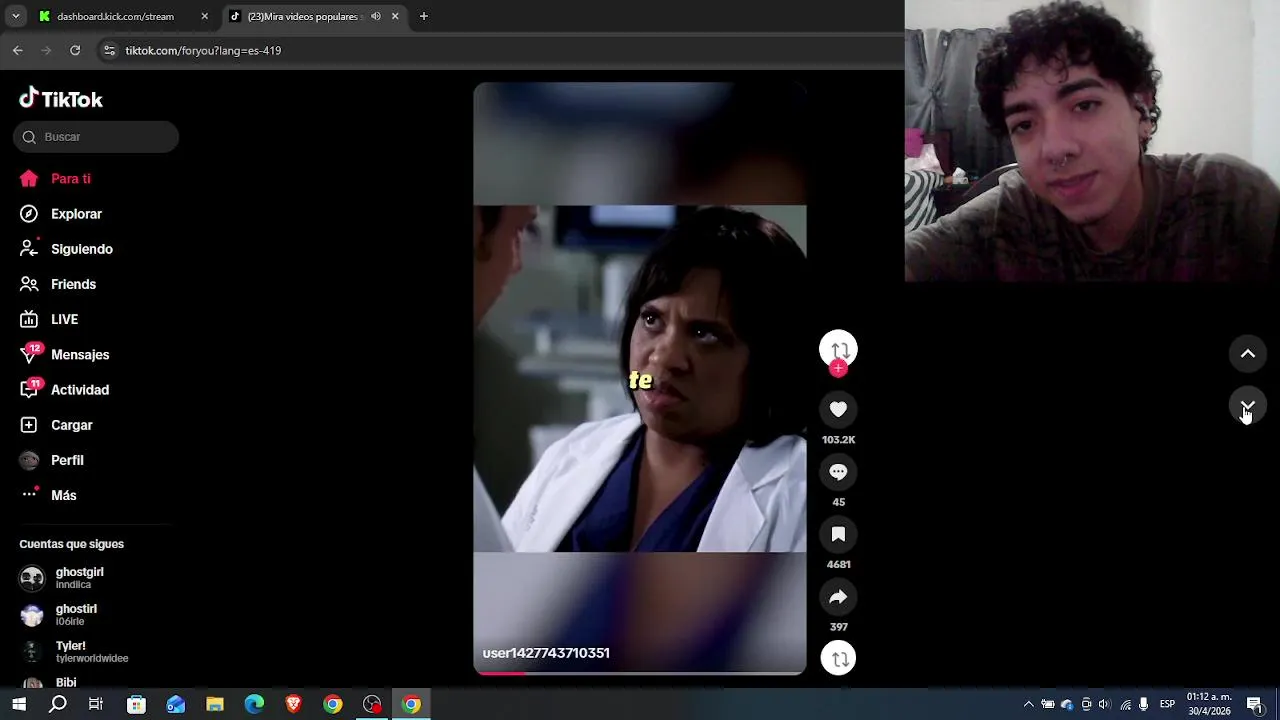Go to Siguiendo feed
This screenshot has width=1280, height=720.
[x=66, y=249]
